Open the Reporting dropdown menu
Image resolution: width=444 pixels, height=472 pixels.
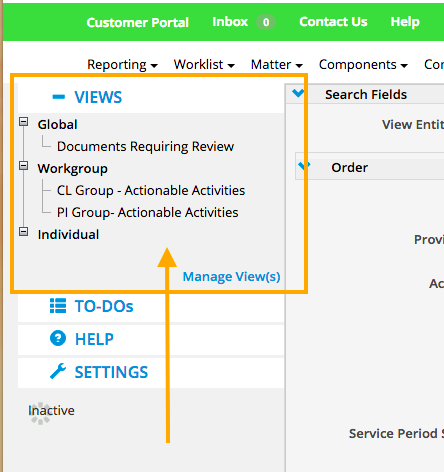(122, 64)
